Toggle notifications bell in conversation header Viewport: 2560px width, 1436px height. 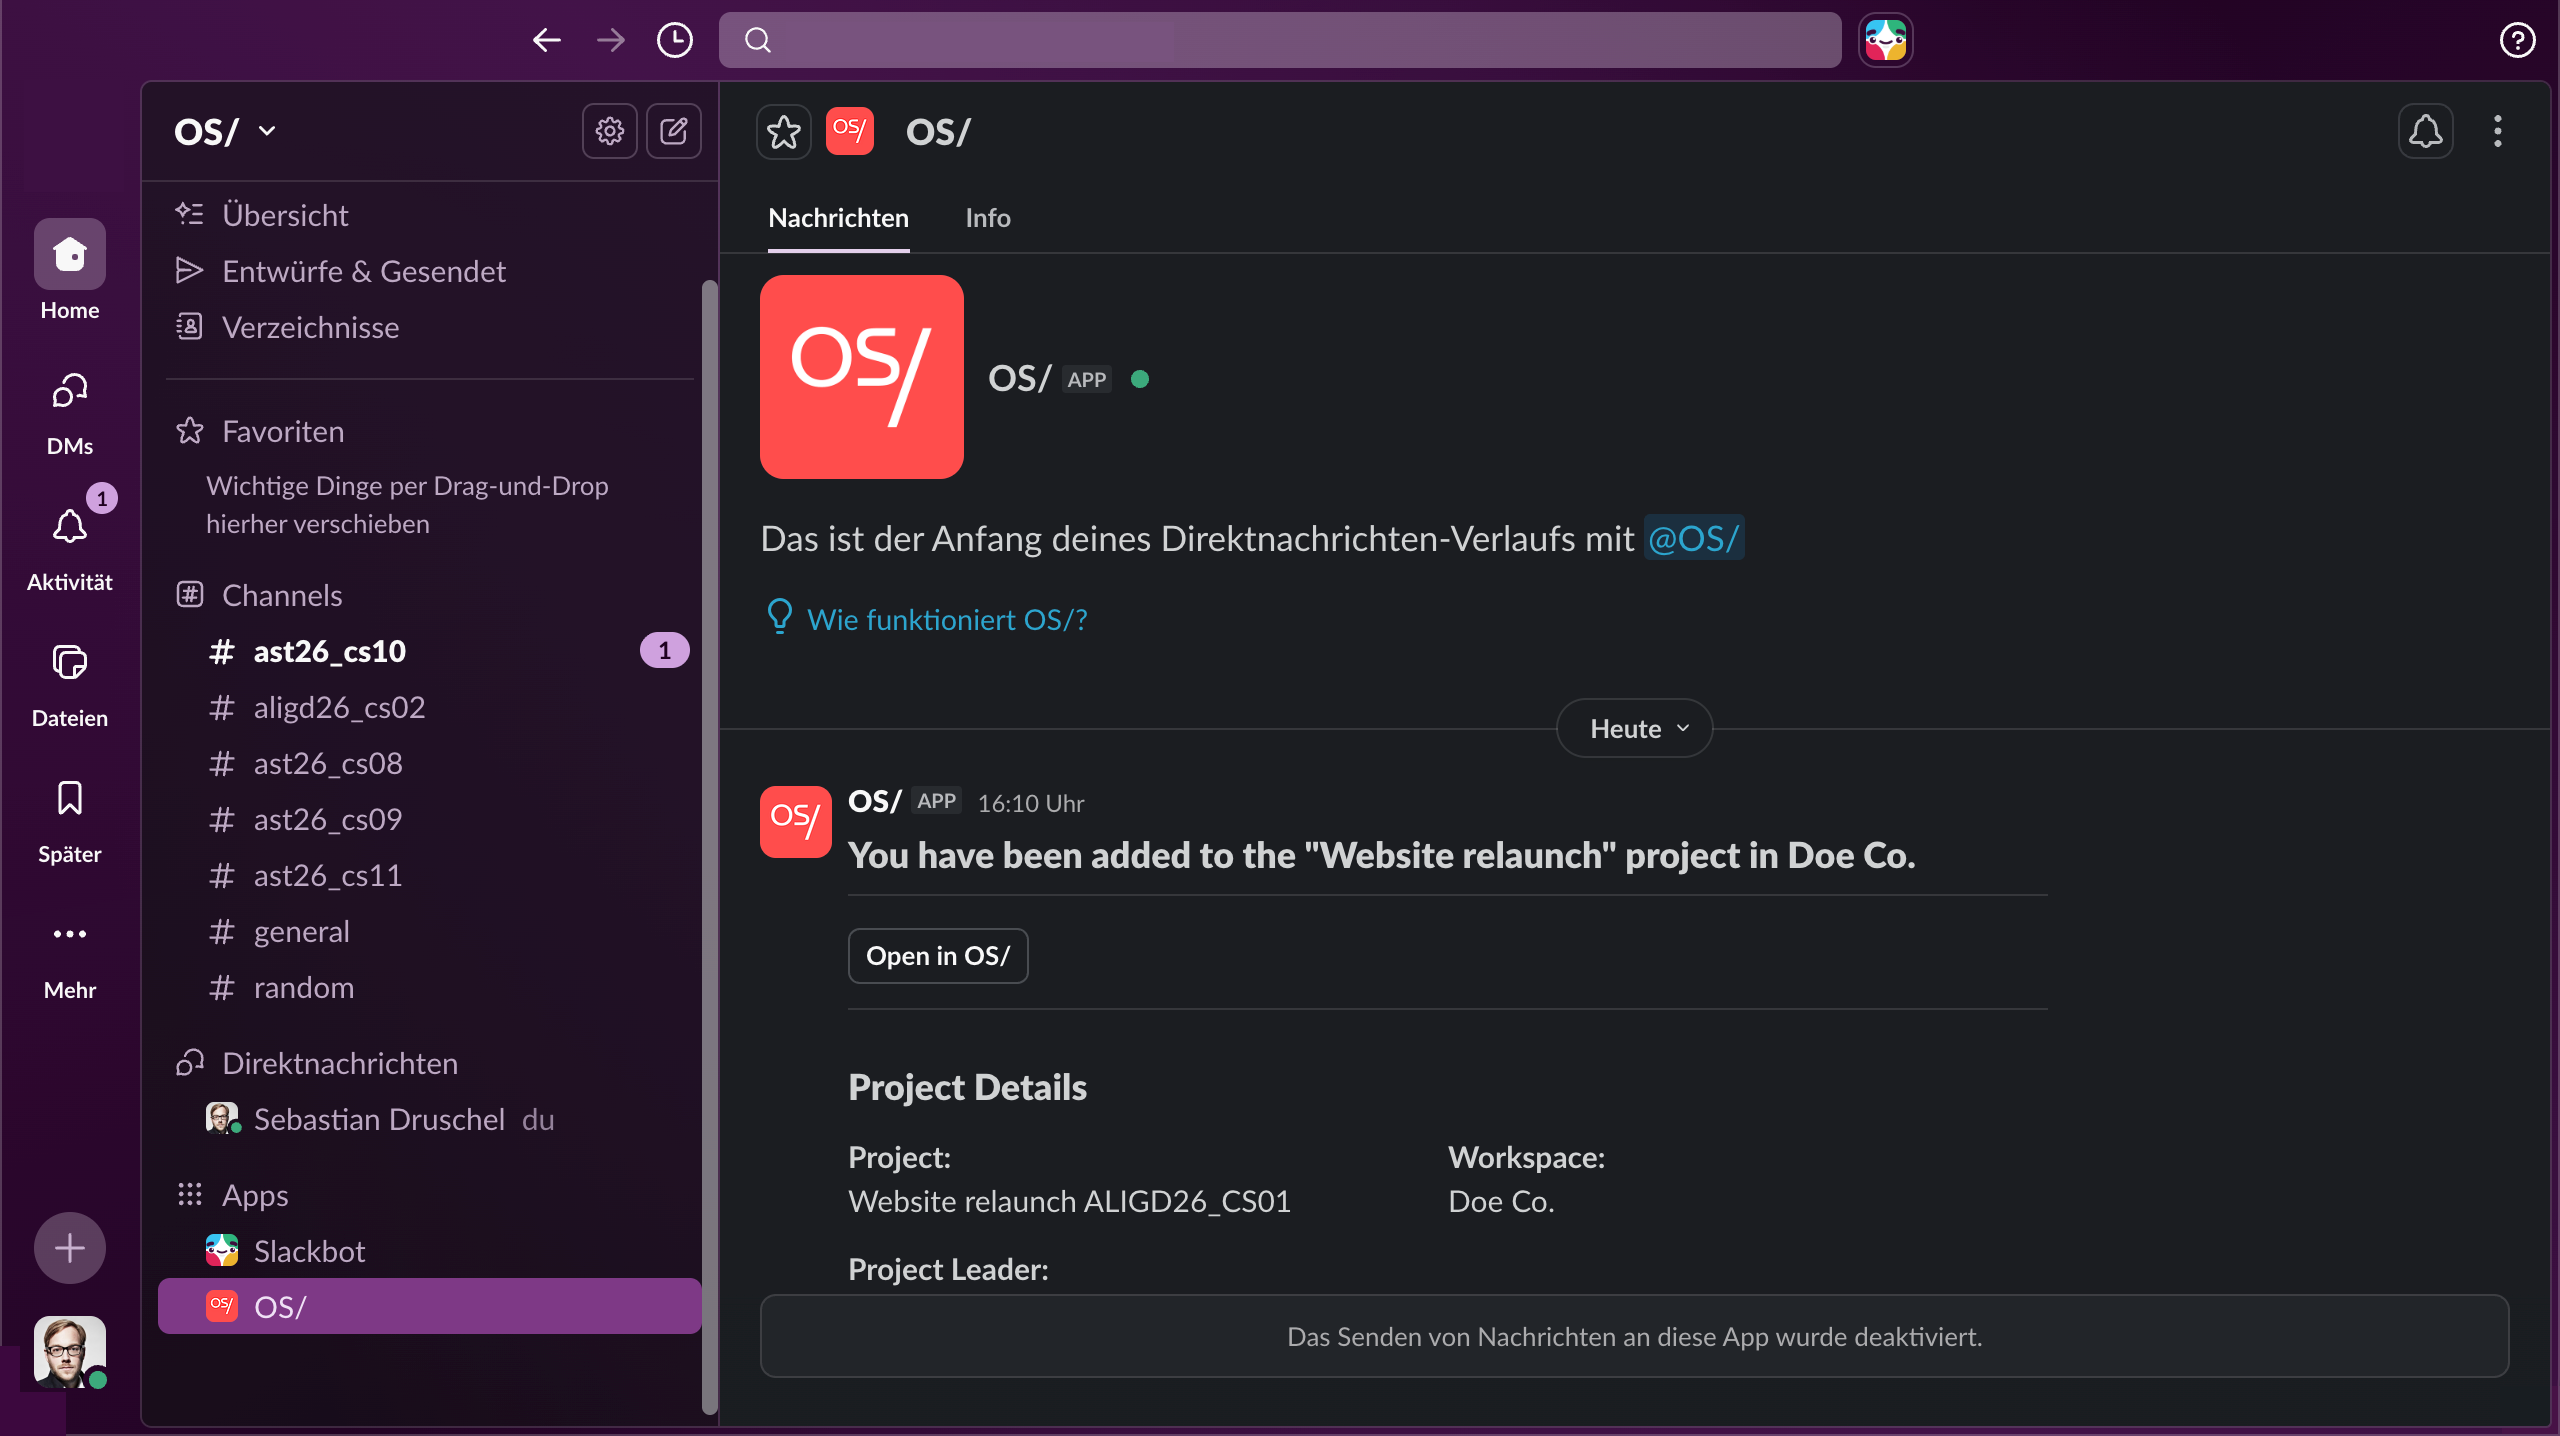[2425, 131]
